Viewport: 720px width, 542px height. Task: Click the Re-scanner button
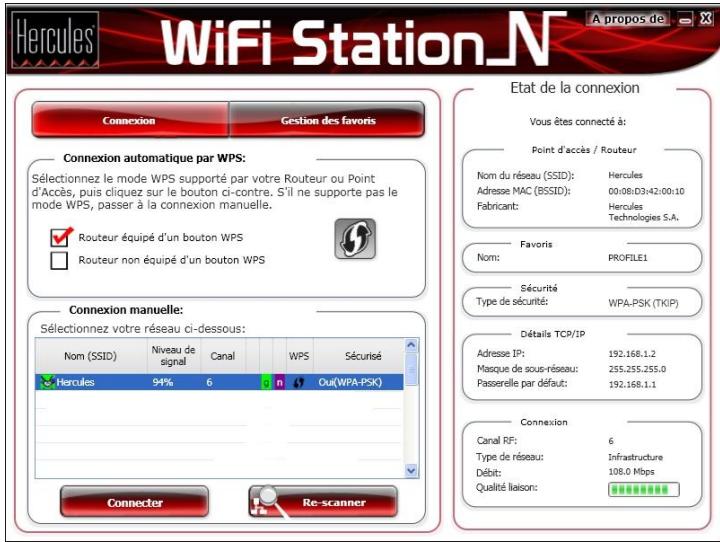(x=323, y=502)
